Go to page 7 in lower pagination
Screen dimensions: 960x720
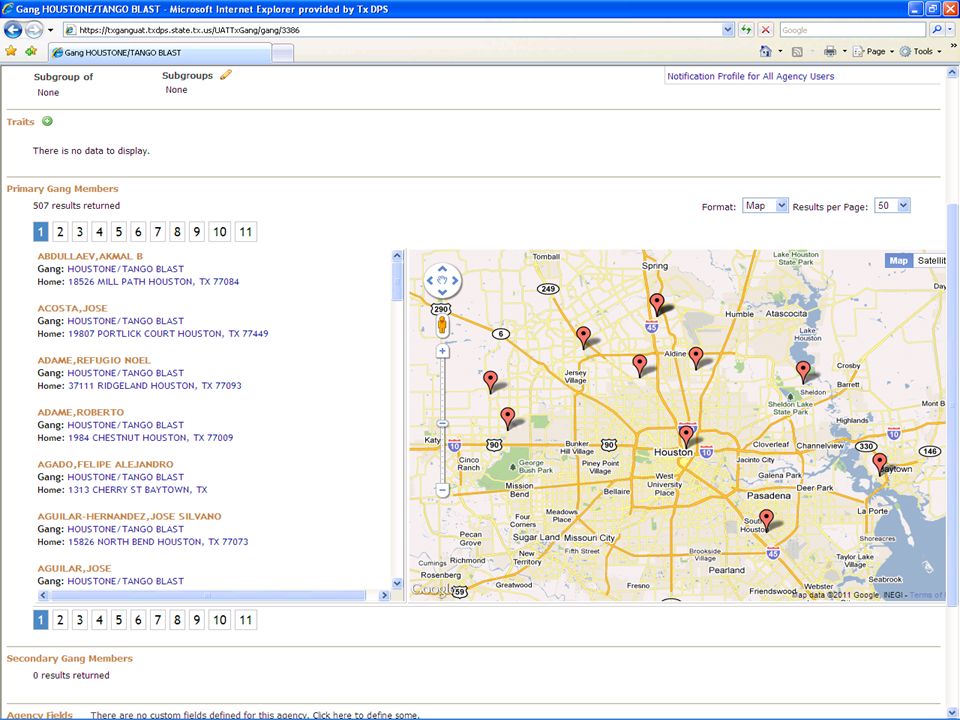158,620
